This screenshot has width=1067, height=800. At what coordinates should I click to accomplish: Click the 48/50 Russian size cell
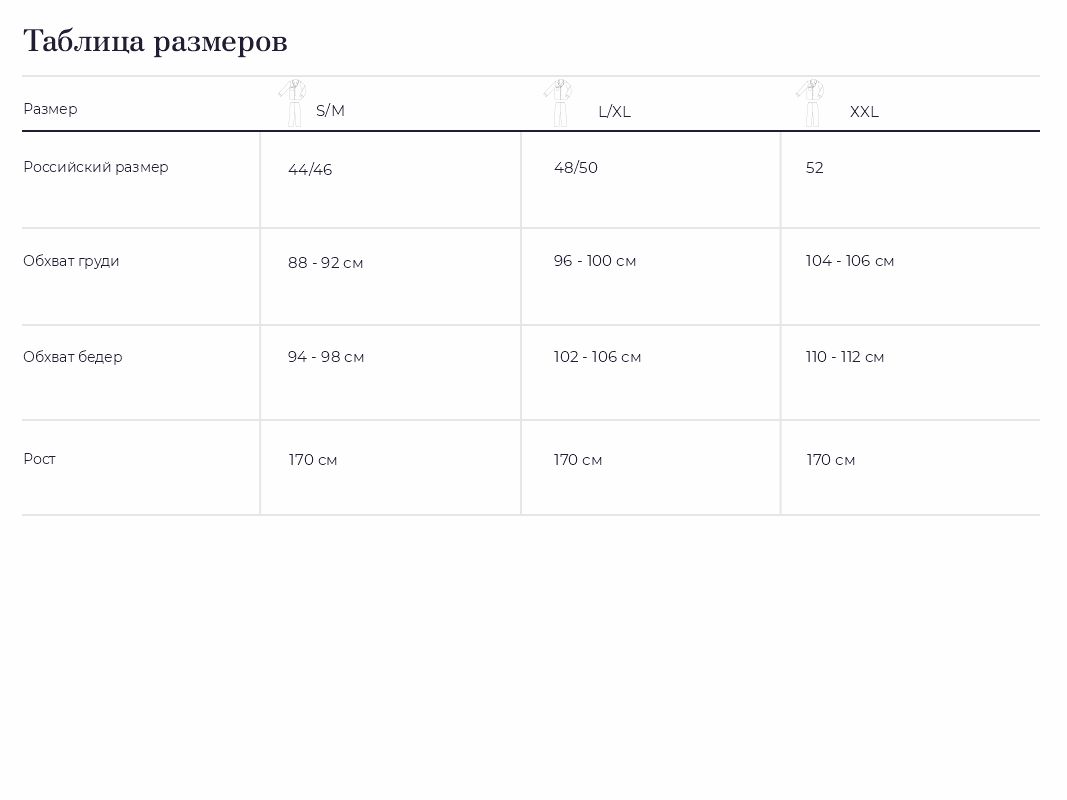coord(576,167)
